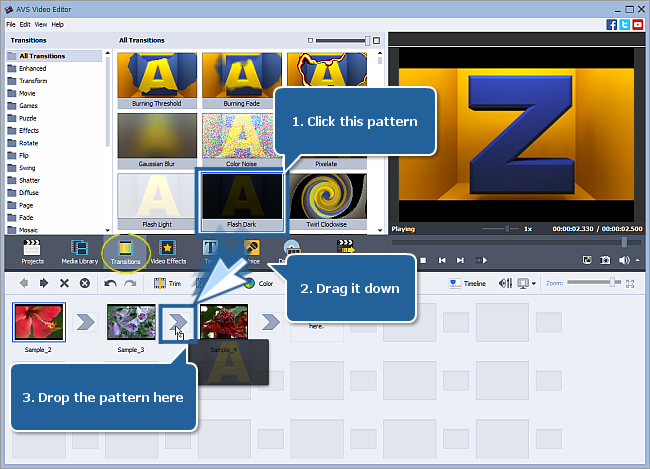Screen dimensions: 650x469
Task: Open the audio mixer icon
Action: point(505,283)
